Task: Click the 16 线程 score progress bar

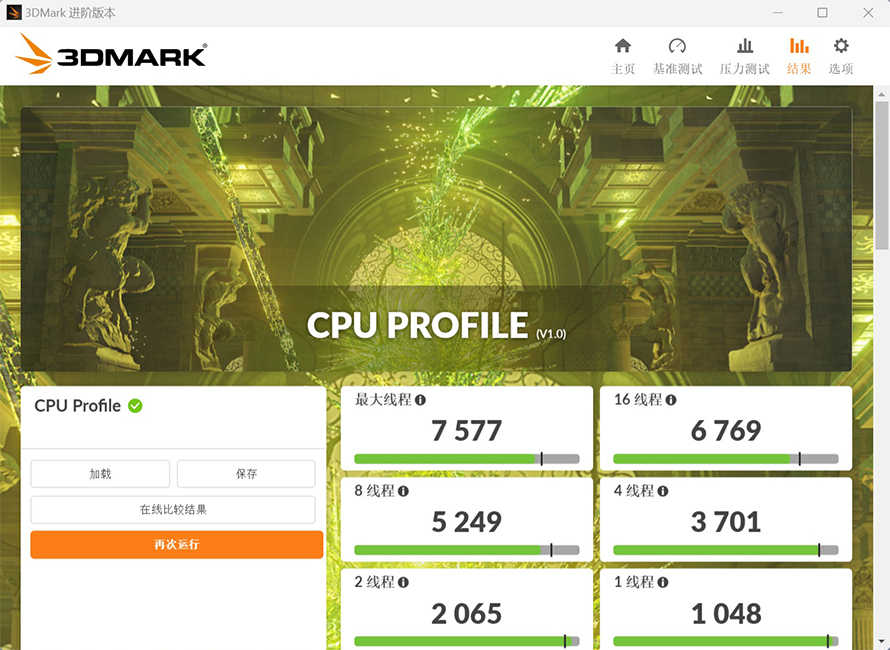Action: [725, 459]
